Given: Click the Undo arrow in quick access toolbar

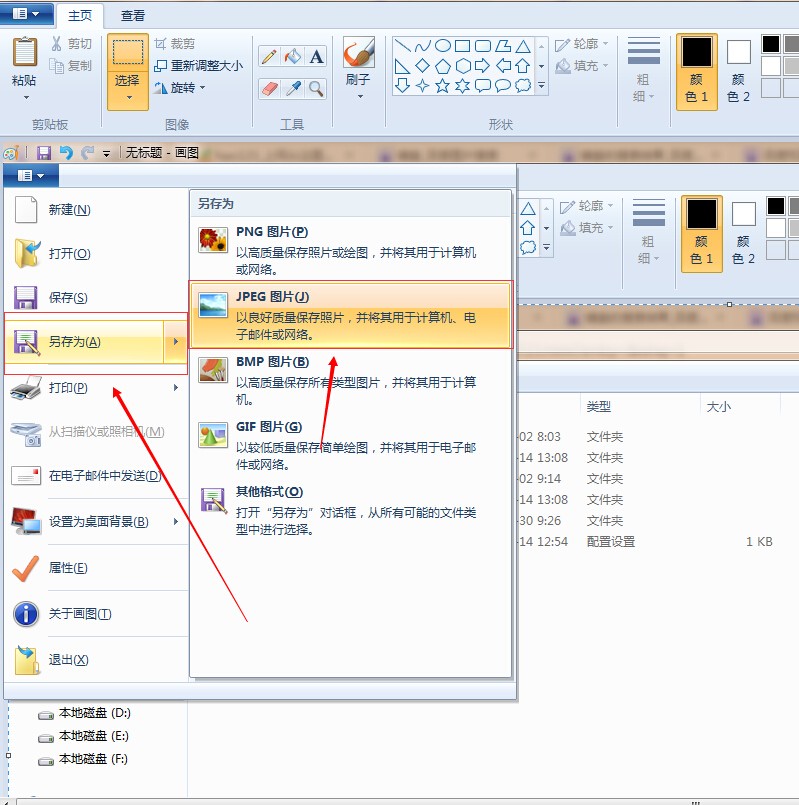Looking at the screenshot, I should pos(66,153).
